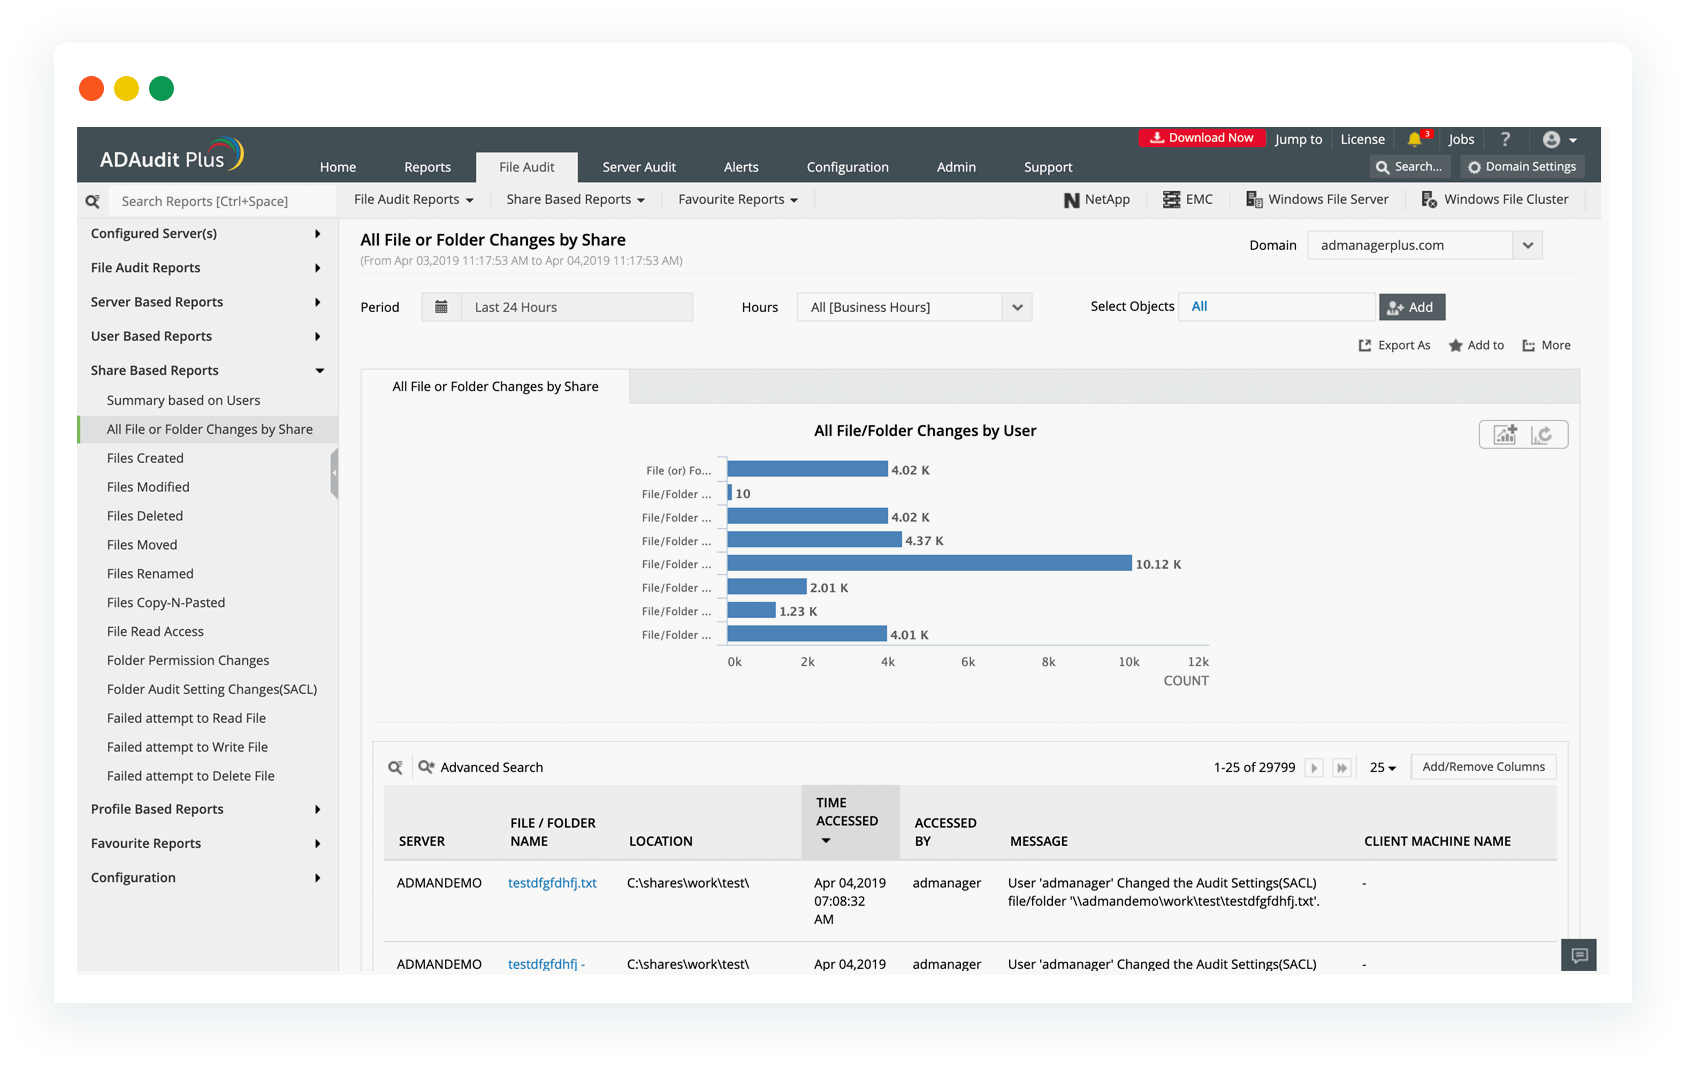Open the Jobs link
The width and height of the screenshot is (1686, 1068).
pyautogui.click(x=1461, y=139)
